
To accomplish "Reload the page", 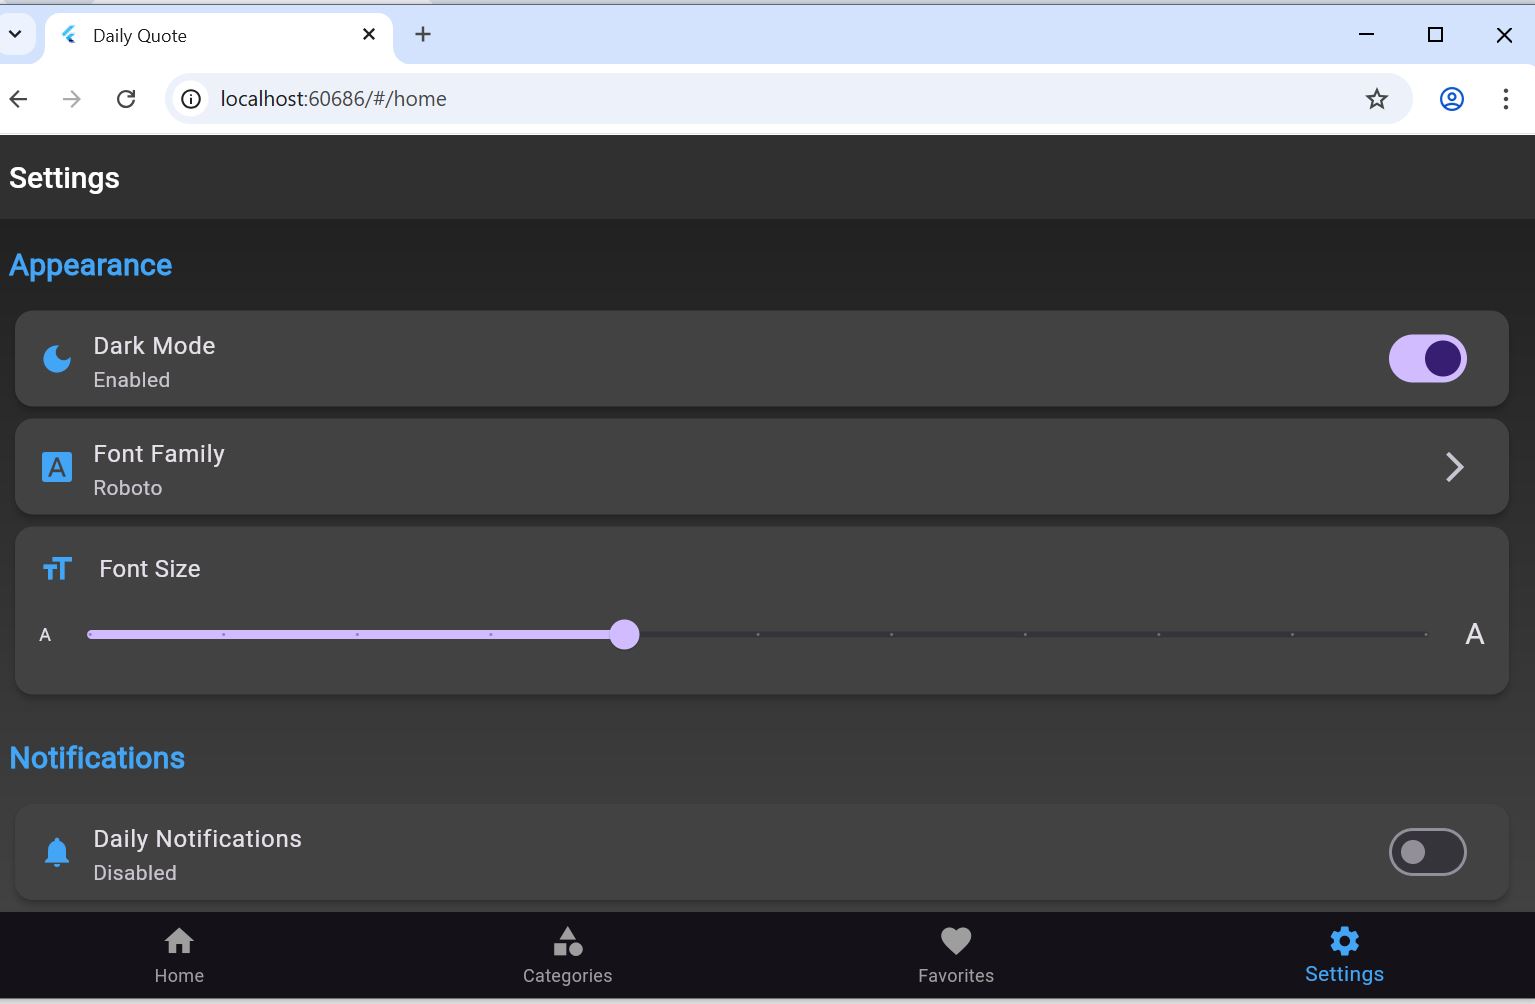I will click(126, 99).
